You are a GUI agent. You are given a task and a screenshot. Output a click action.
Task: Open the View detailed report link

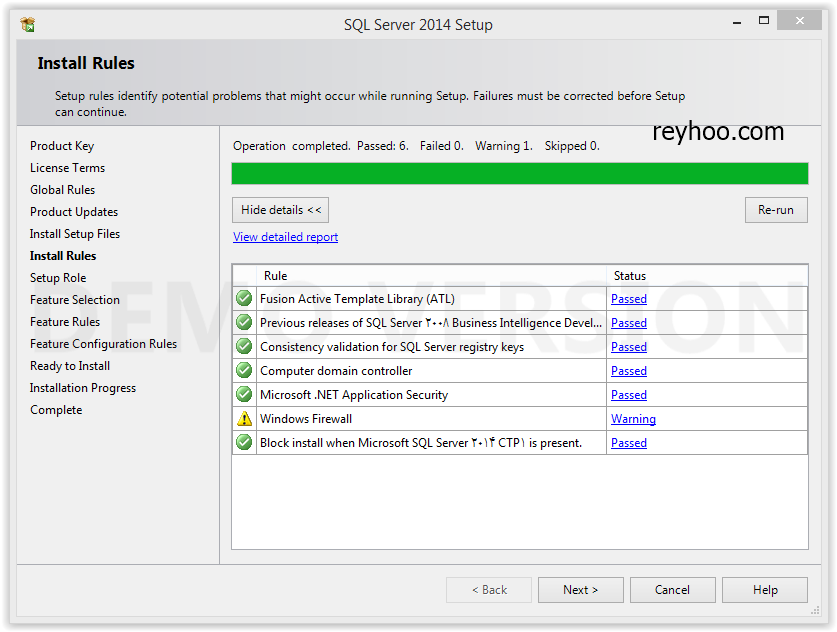[286, 237]
